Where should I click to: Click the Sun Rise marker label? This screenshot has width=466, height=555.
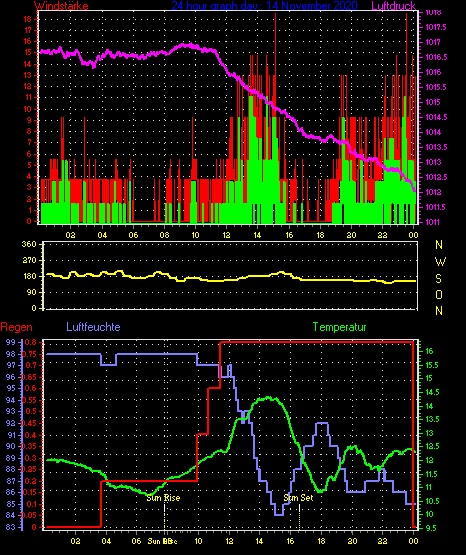pos(163,498)
